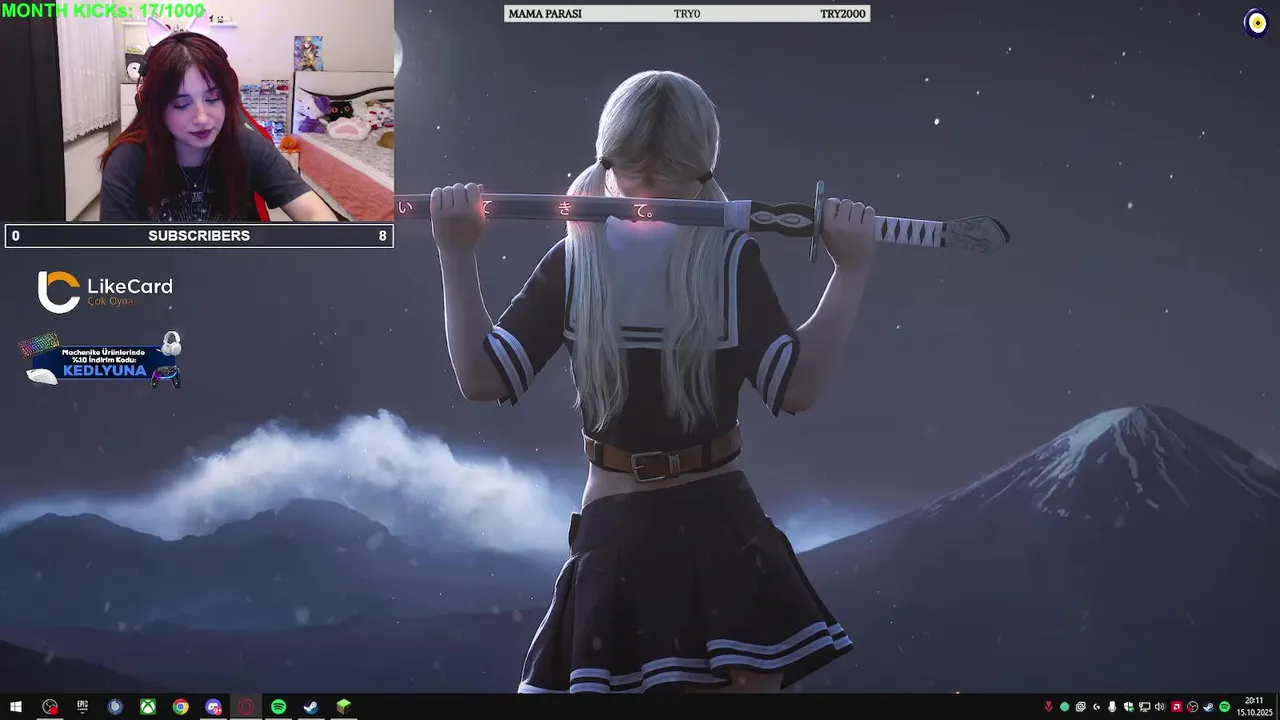Click the evil eye icon at top right
Screen dimensions: 1280x720
click(1256, 23)
